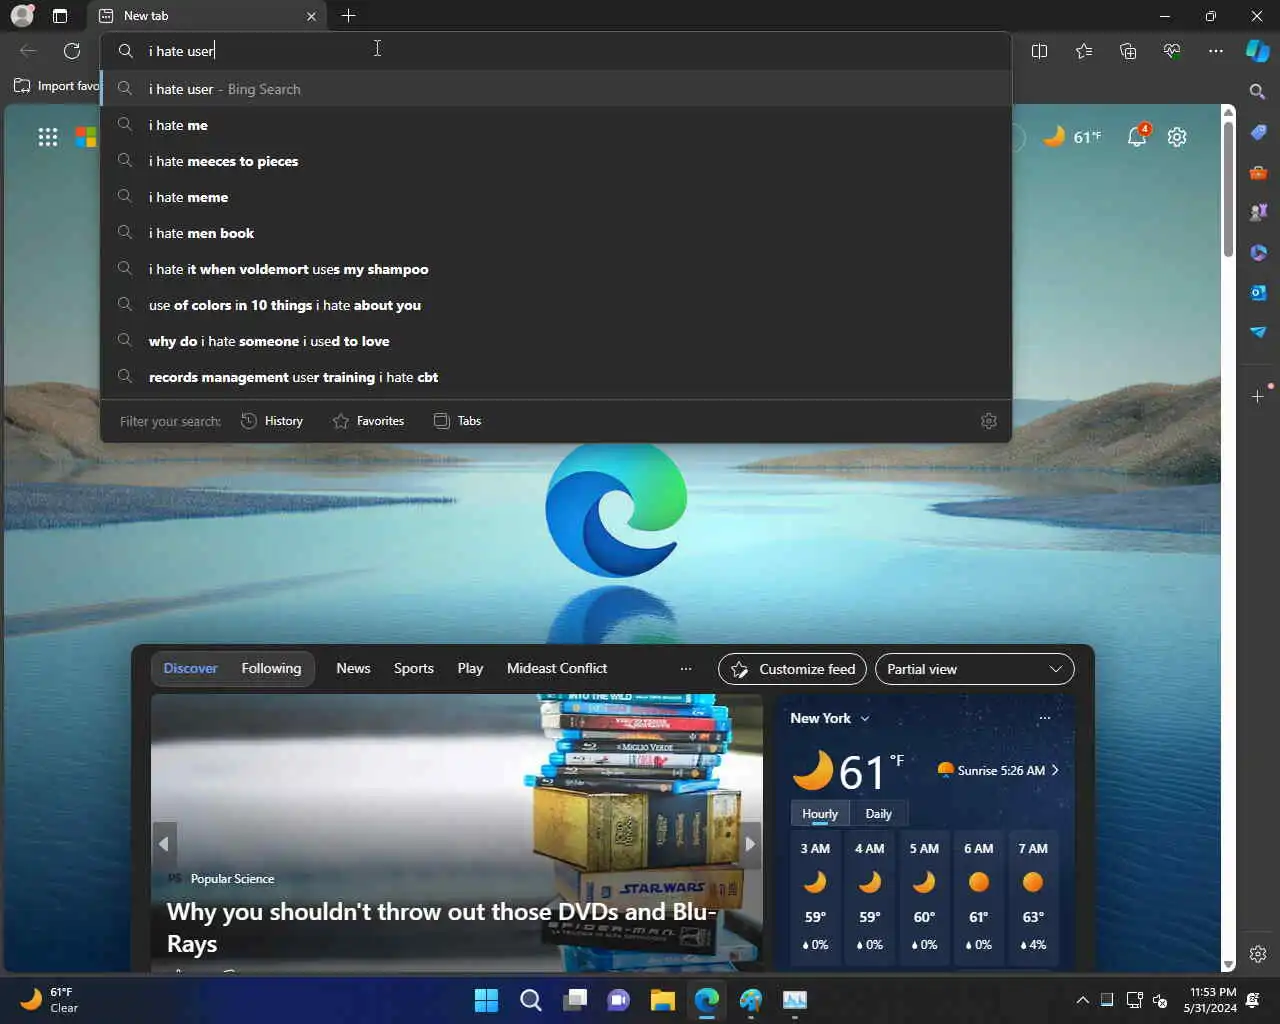The height and width of the screenshot is (1024, 1280).
Task: Open page settings gear on new tab
Action: tap(1177, 137)
